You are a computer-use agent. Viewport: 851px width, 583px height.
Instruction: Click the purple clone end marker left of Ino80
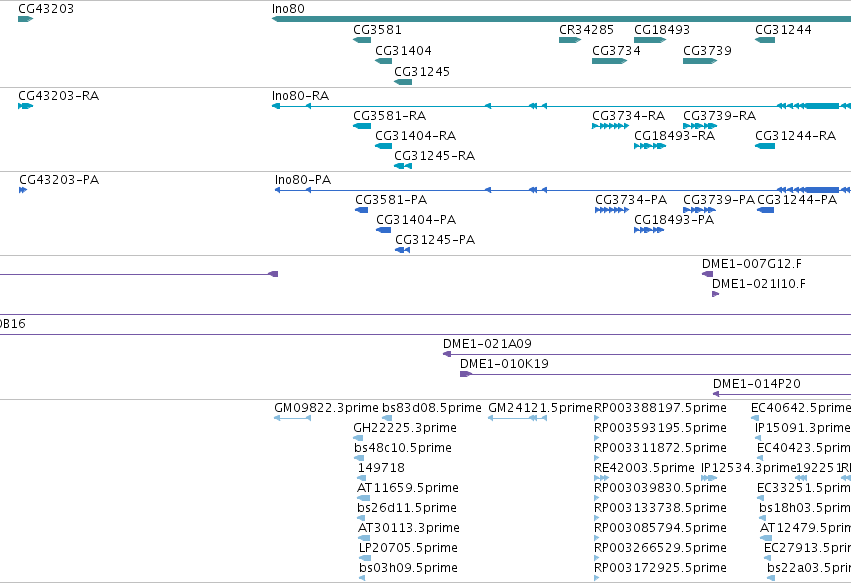[274, 274]
